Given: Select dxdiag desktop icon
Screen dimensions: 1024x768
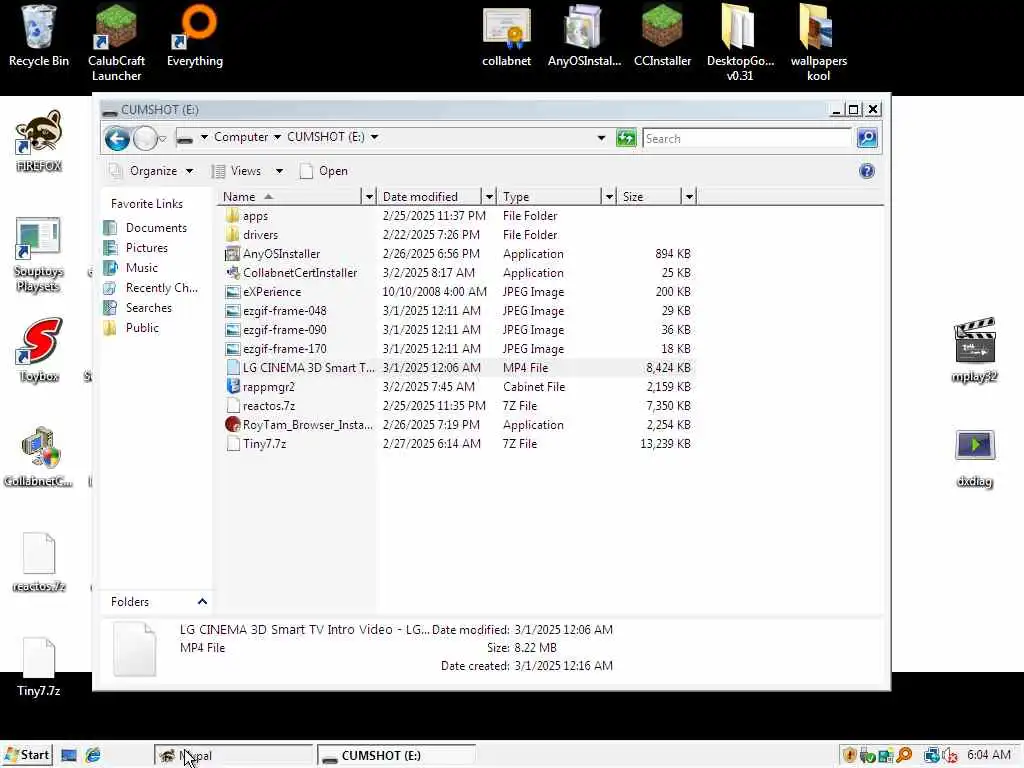Looking at the screenshot, I should (974, 458).
